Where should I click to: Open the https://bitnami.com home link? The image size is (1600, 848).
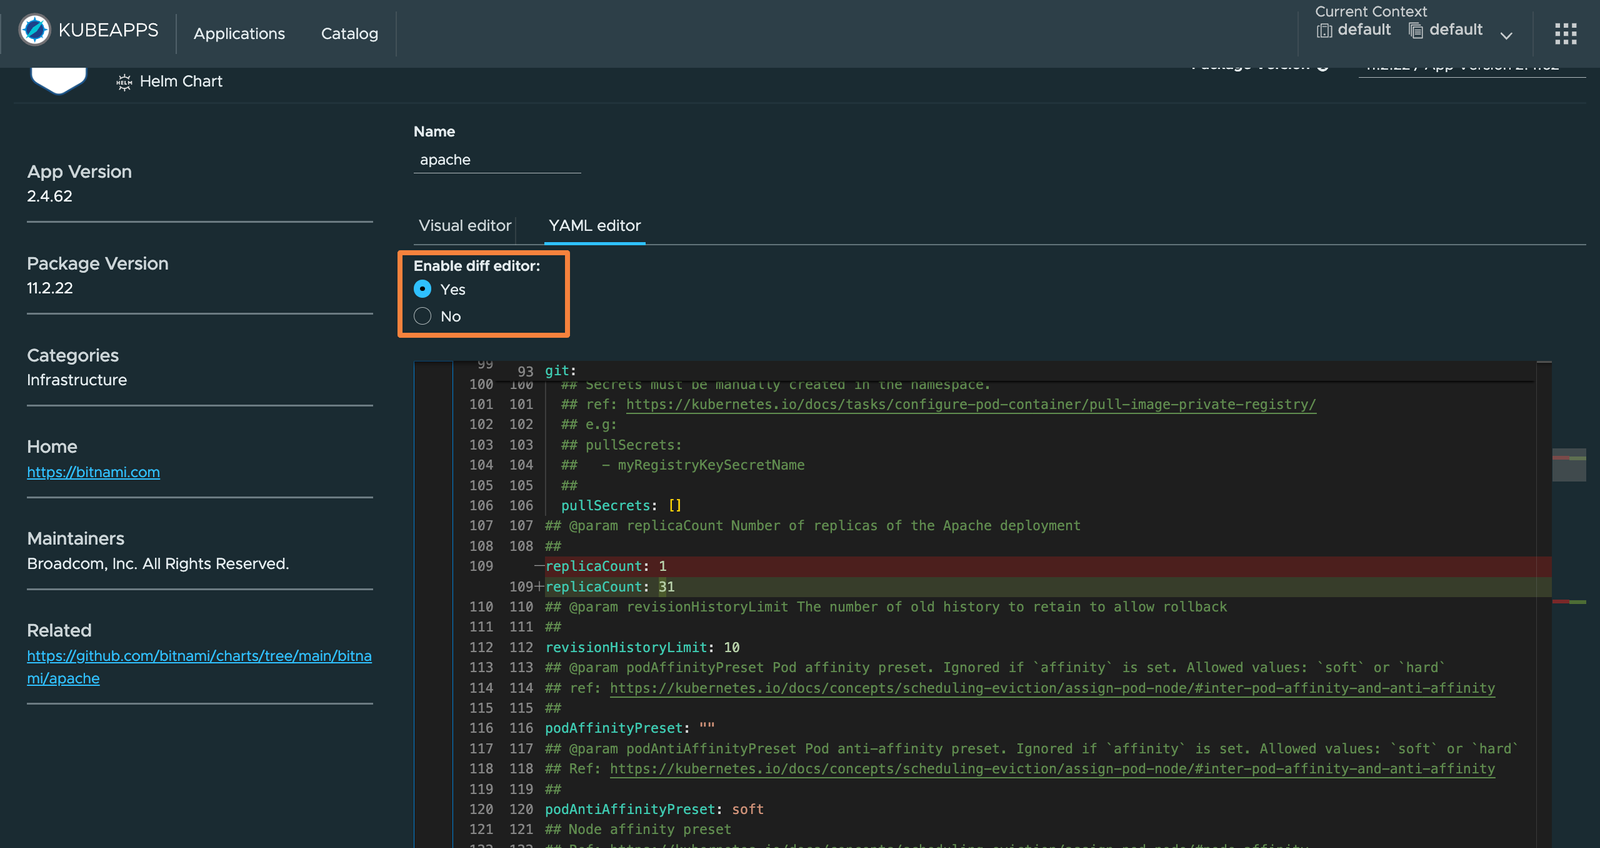coord(93,472)
